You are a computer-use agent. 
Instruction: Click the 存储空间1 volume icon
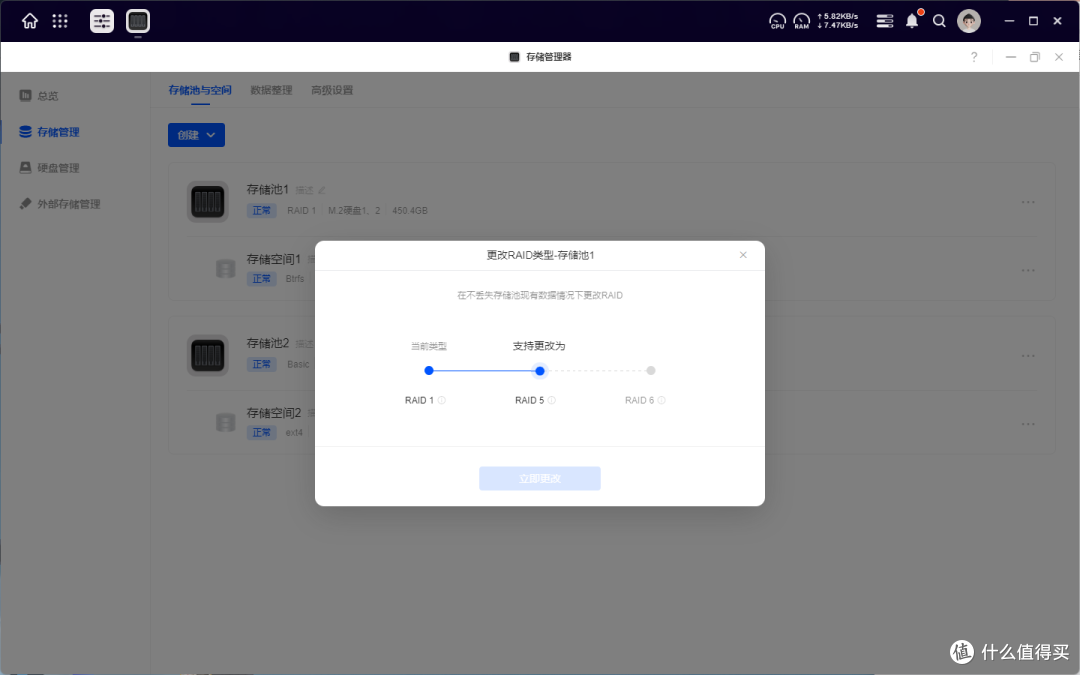tap(226, 269)
